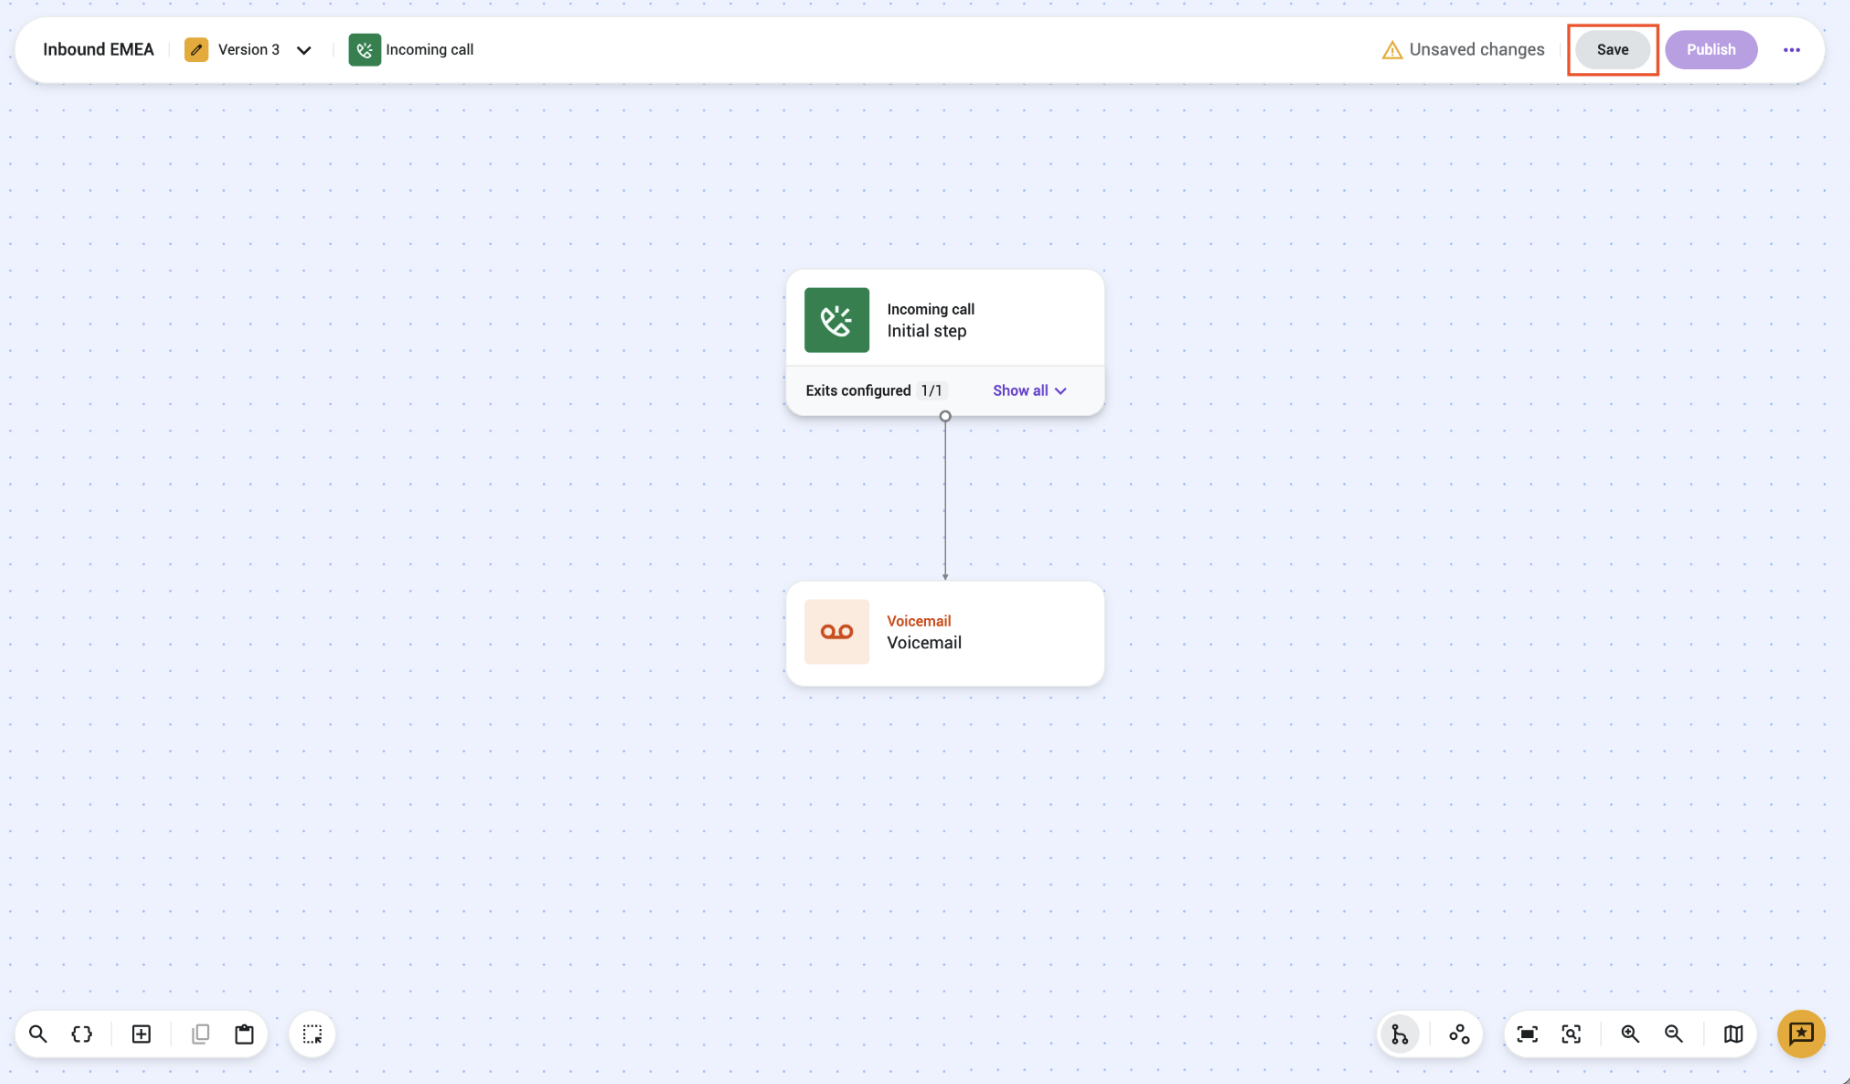Open the three-dot more options menu
This screenshot has width=1850, height=1084.
[x=1791, y=50]
